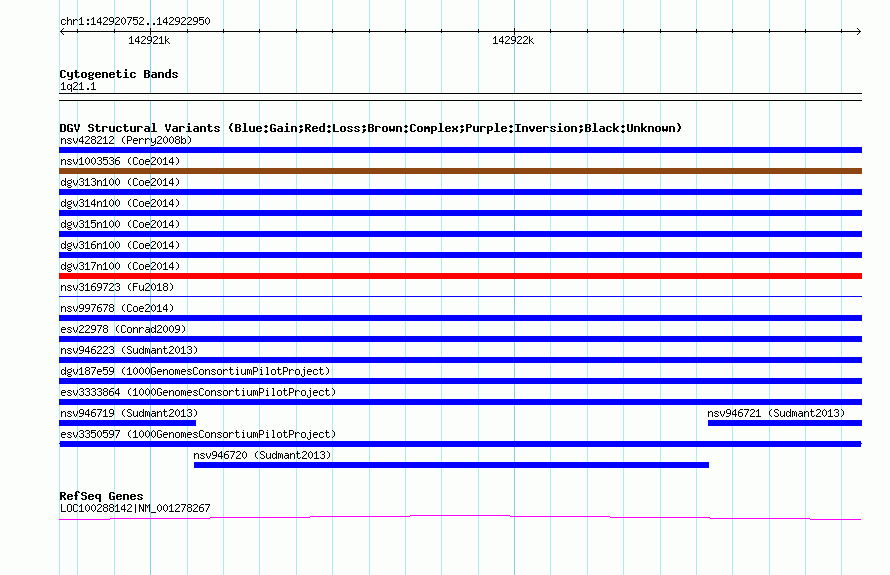Click the short blue bar of nsv946721
This screenshot has height=575, width=890.
[x=785, y=423]
